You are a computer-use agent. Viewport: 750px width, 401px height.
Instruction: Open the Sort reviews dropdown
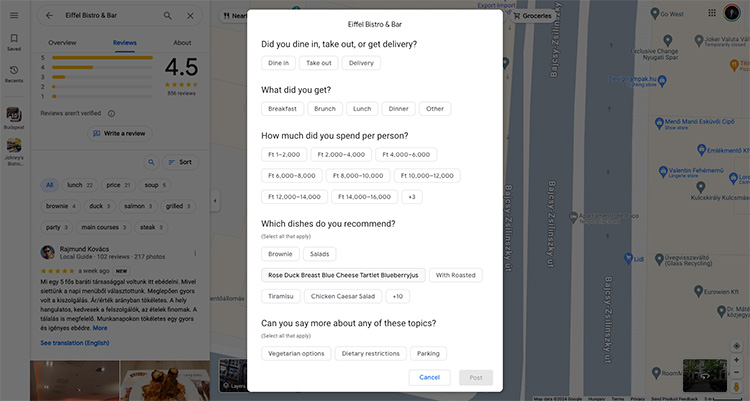click(180, 162)
